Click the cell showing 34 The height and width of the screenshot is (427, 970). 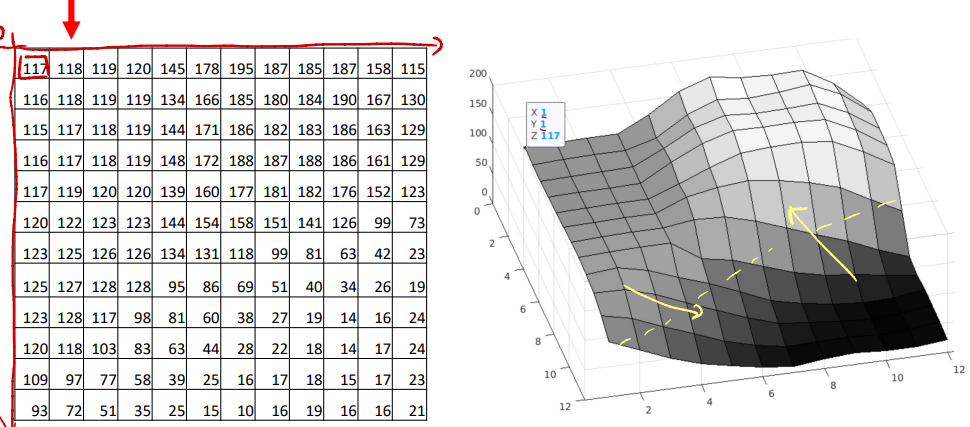[x=341, y=280]
